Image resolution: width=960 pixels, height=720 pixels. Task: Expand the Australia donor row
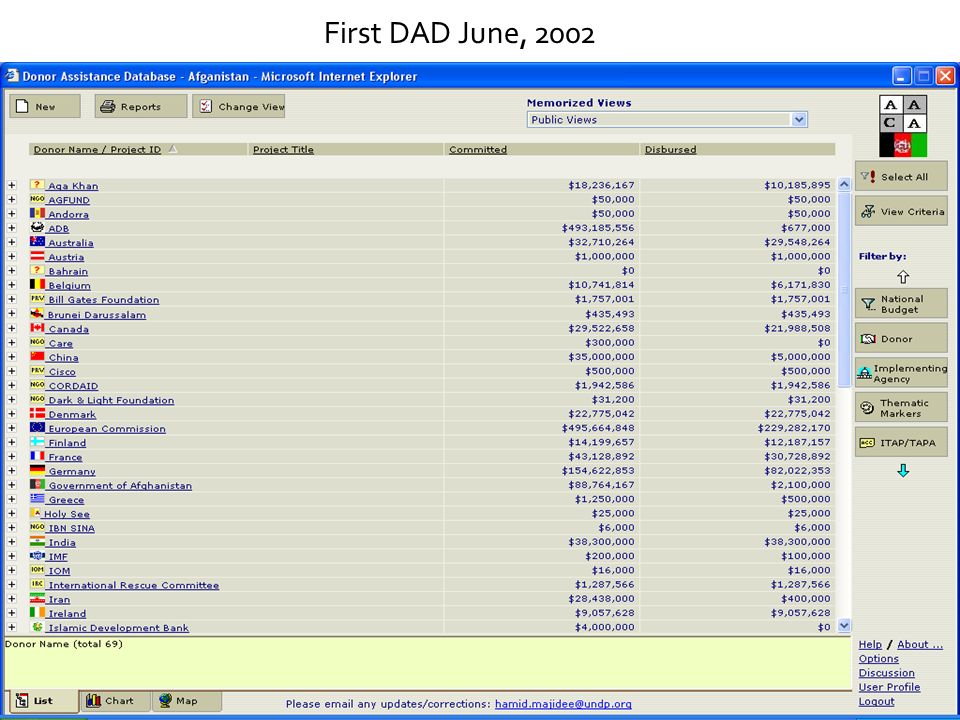(12, 242)
